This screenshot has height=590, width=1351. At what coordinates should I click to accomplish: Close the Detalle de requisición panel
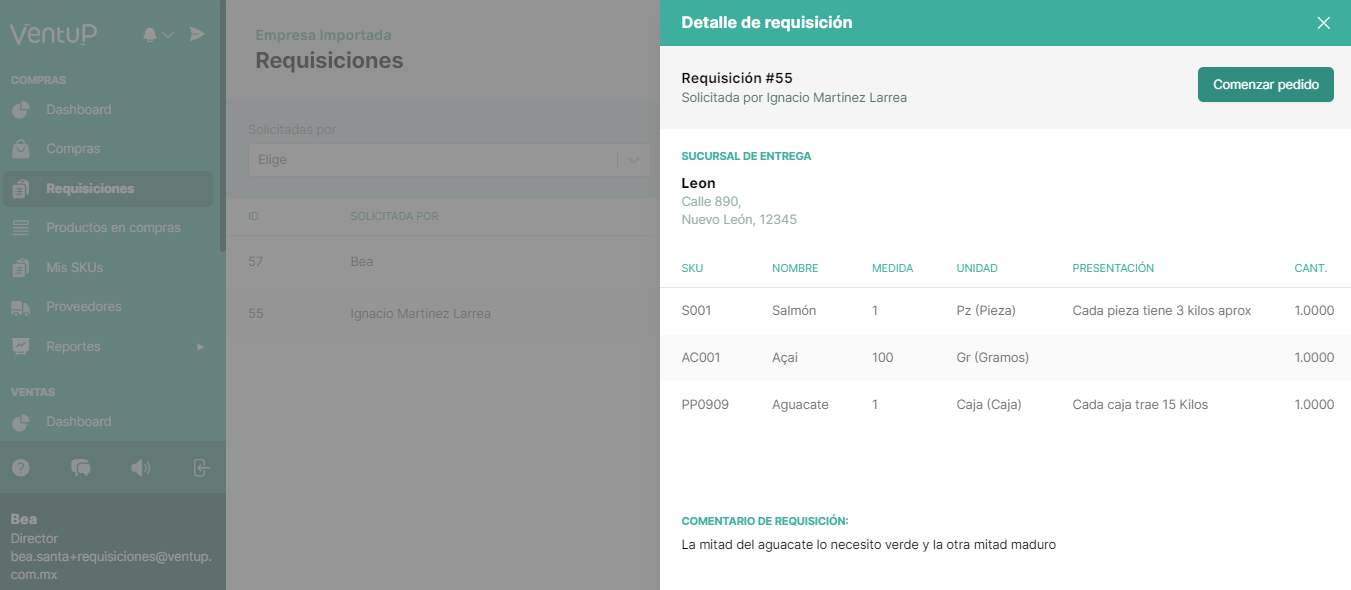pyautogui.click(x=1323, y=22)
